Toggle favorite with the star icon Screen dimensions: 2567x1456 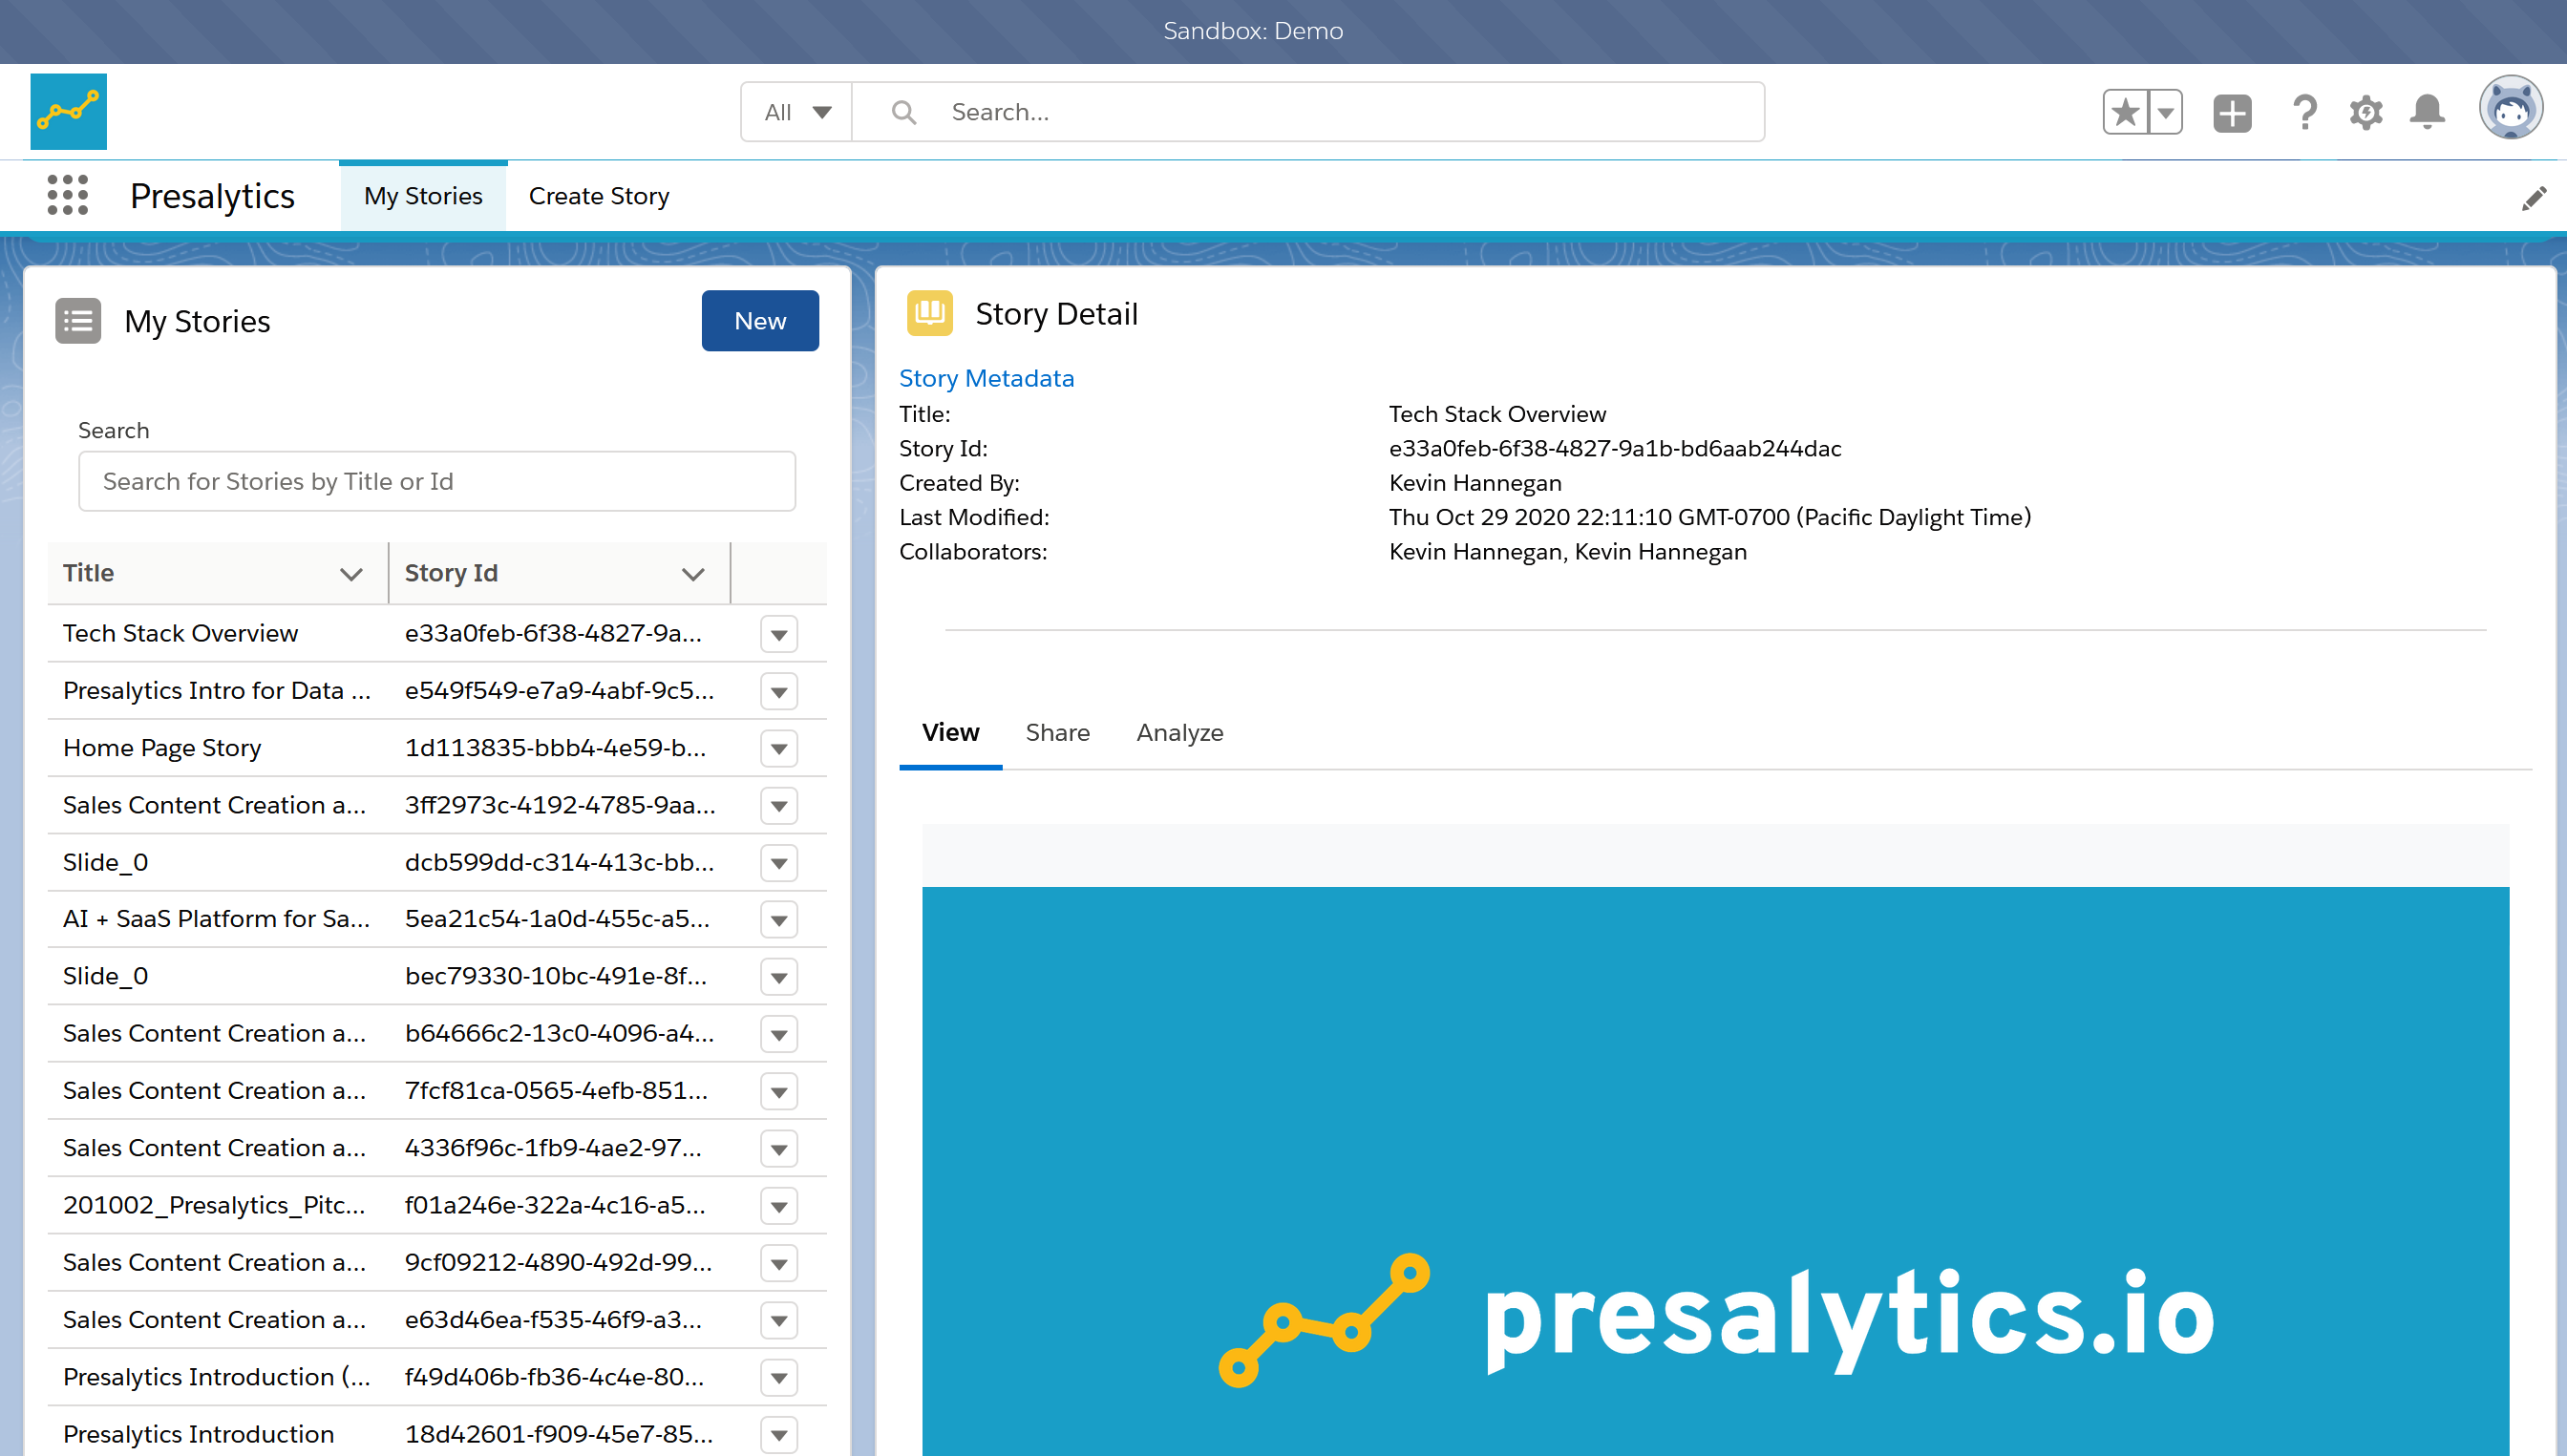click(2124, 111)
